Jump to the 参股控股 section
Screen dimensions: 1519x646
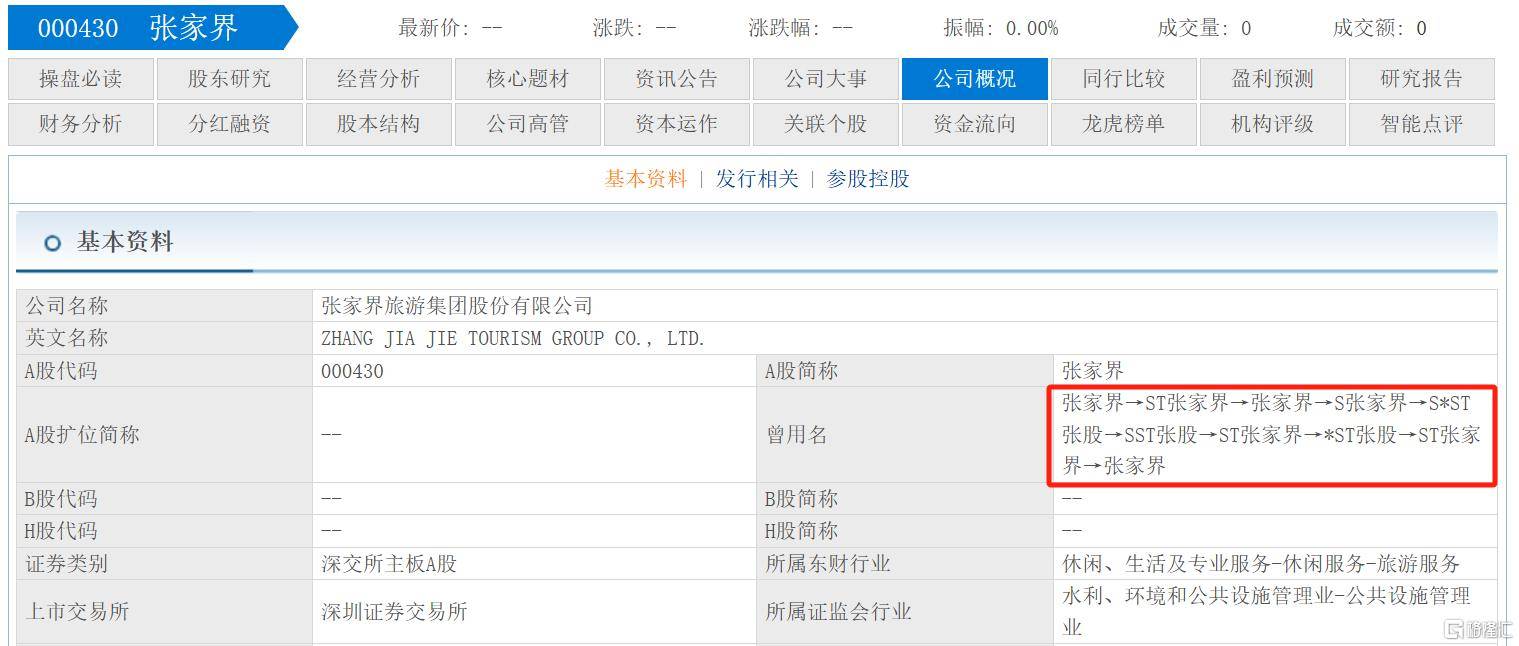click(868, 179)
